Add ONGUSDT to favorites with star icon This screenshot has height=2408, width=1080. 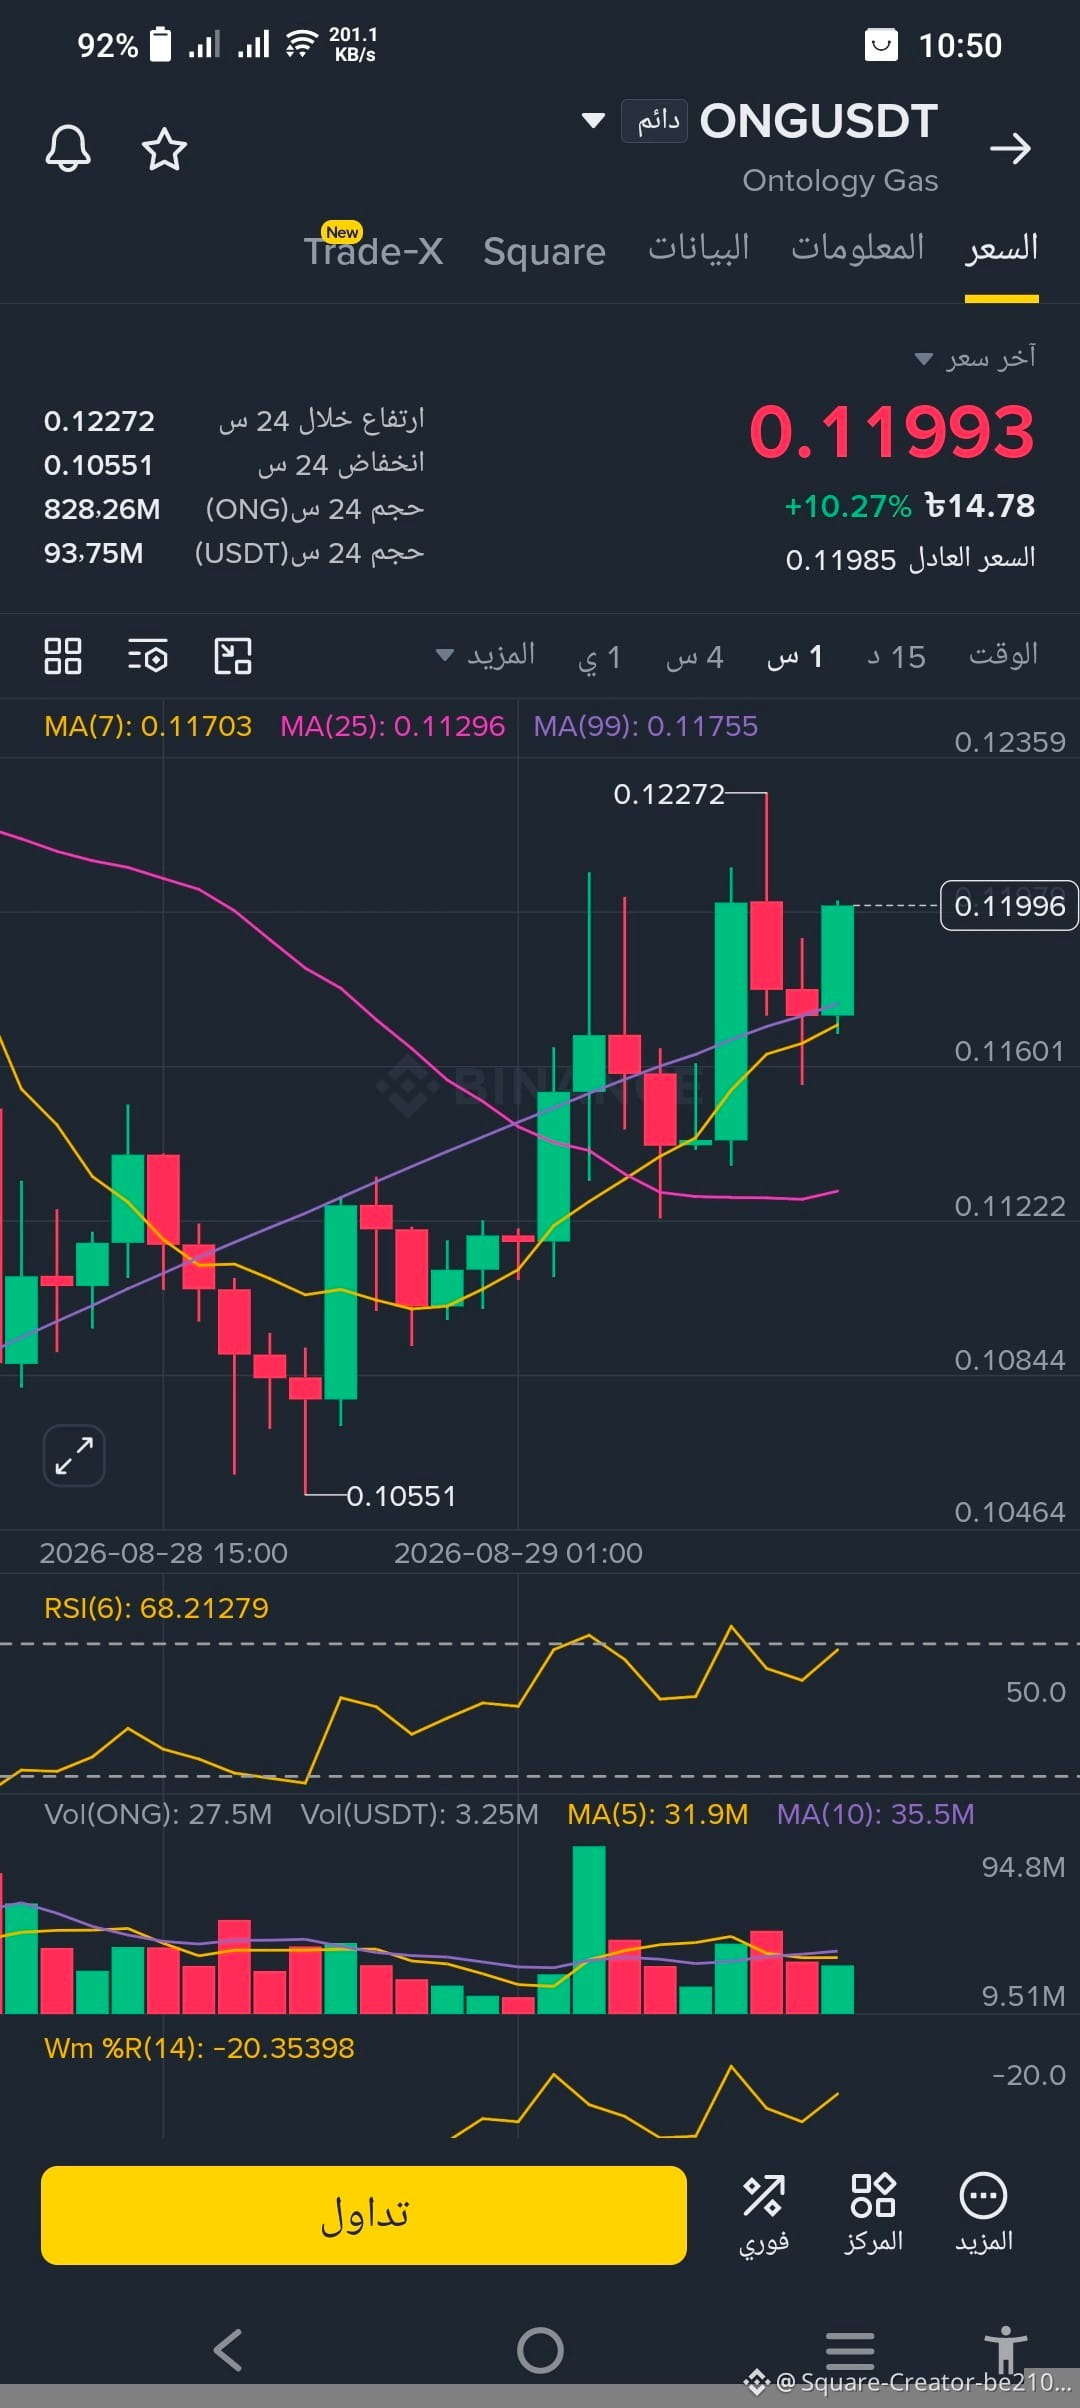(164, 149)
